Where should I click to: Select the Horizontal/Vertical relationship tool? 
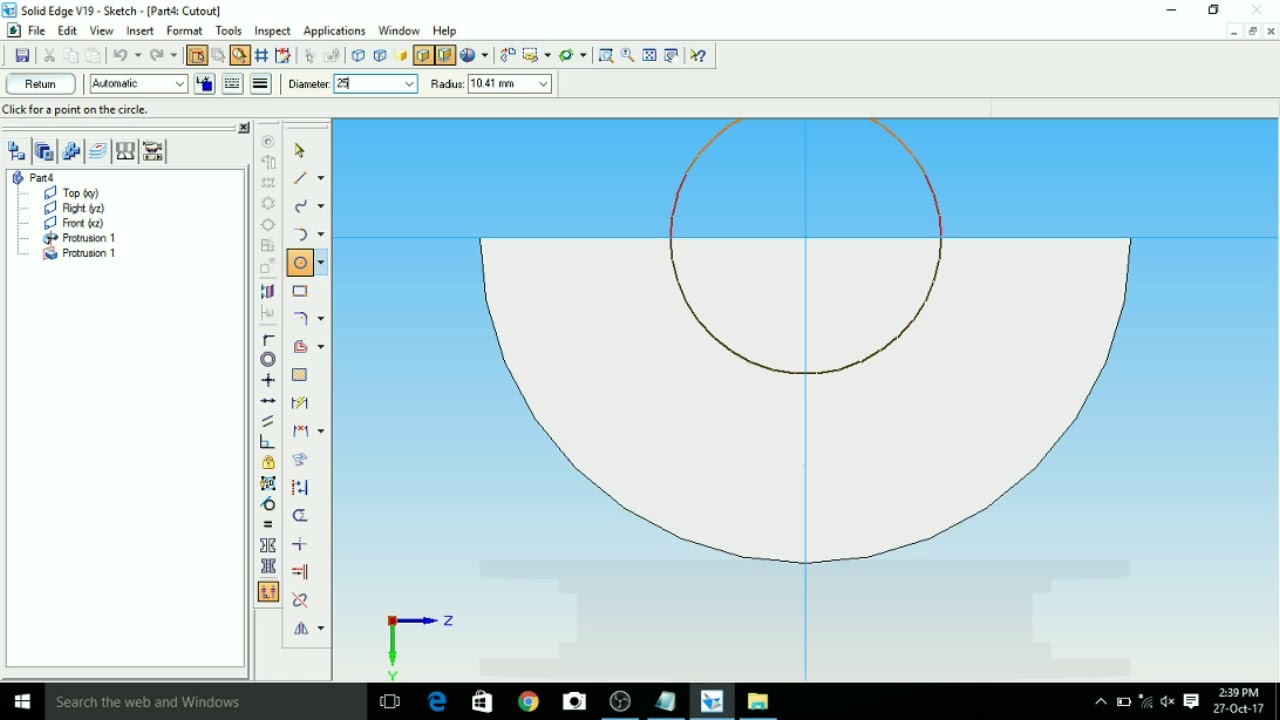(x=268, y=380)
